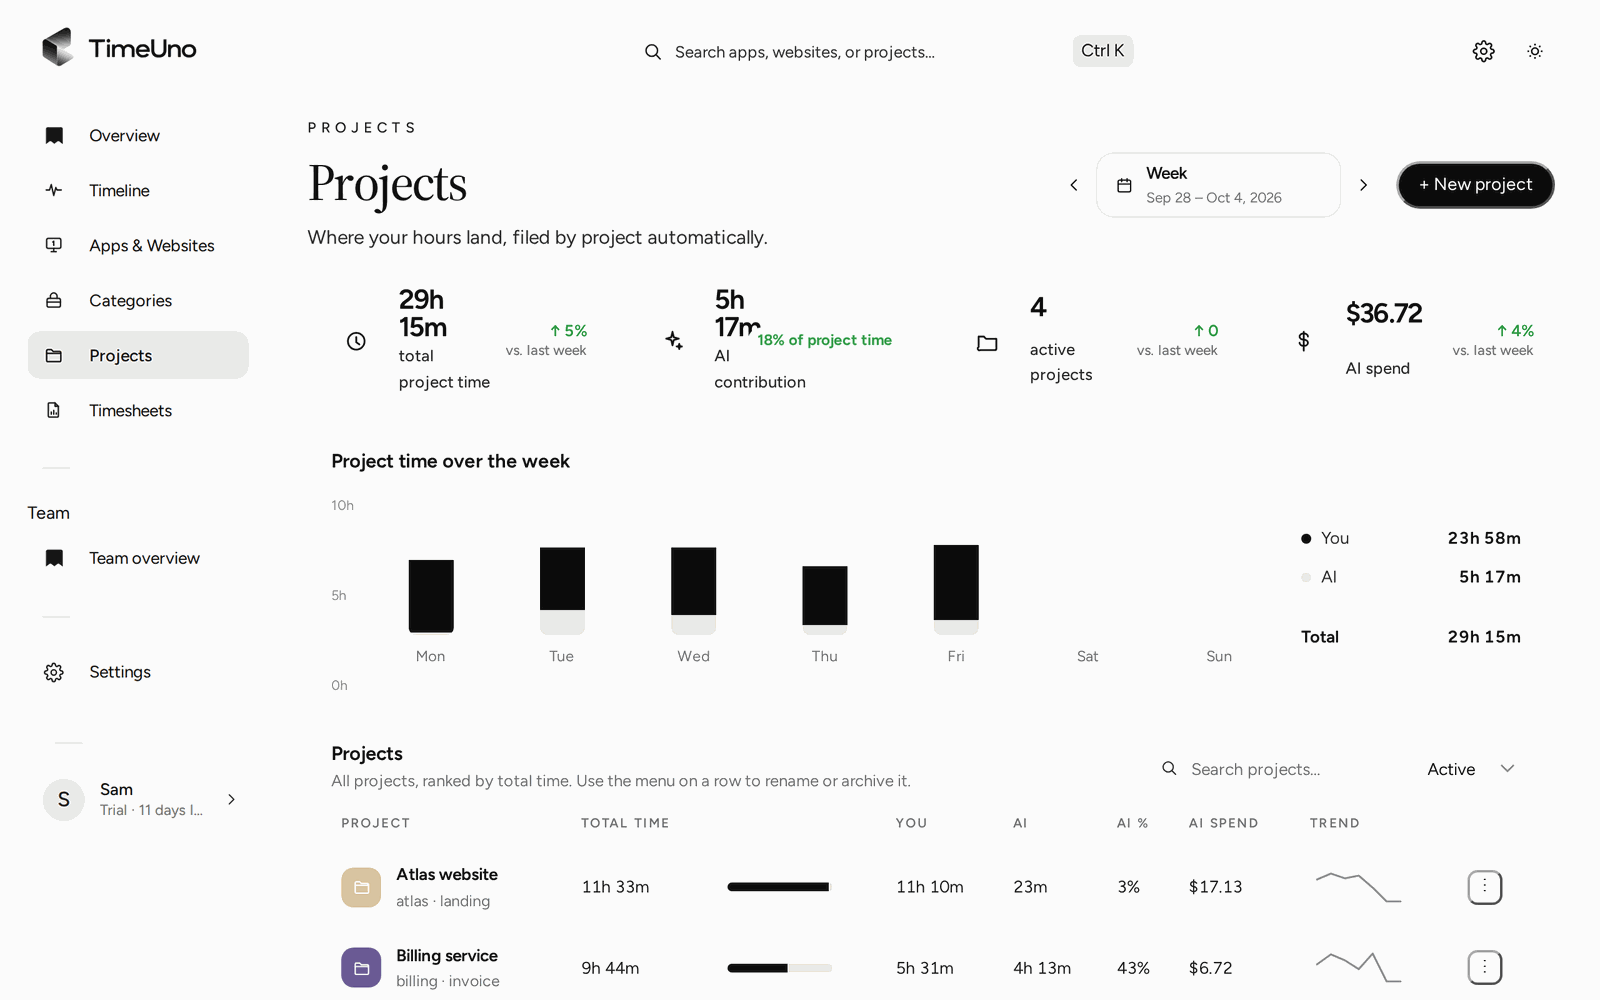Click Friday's bar in the chart

(956, 589)
